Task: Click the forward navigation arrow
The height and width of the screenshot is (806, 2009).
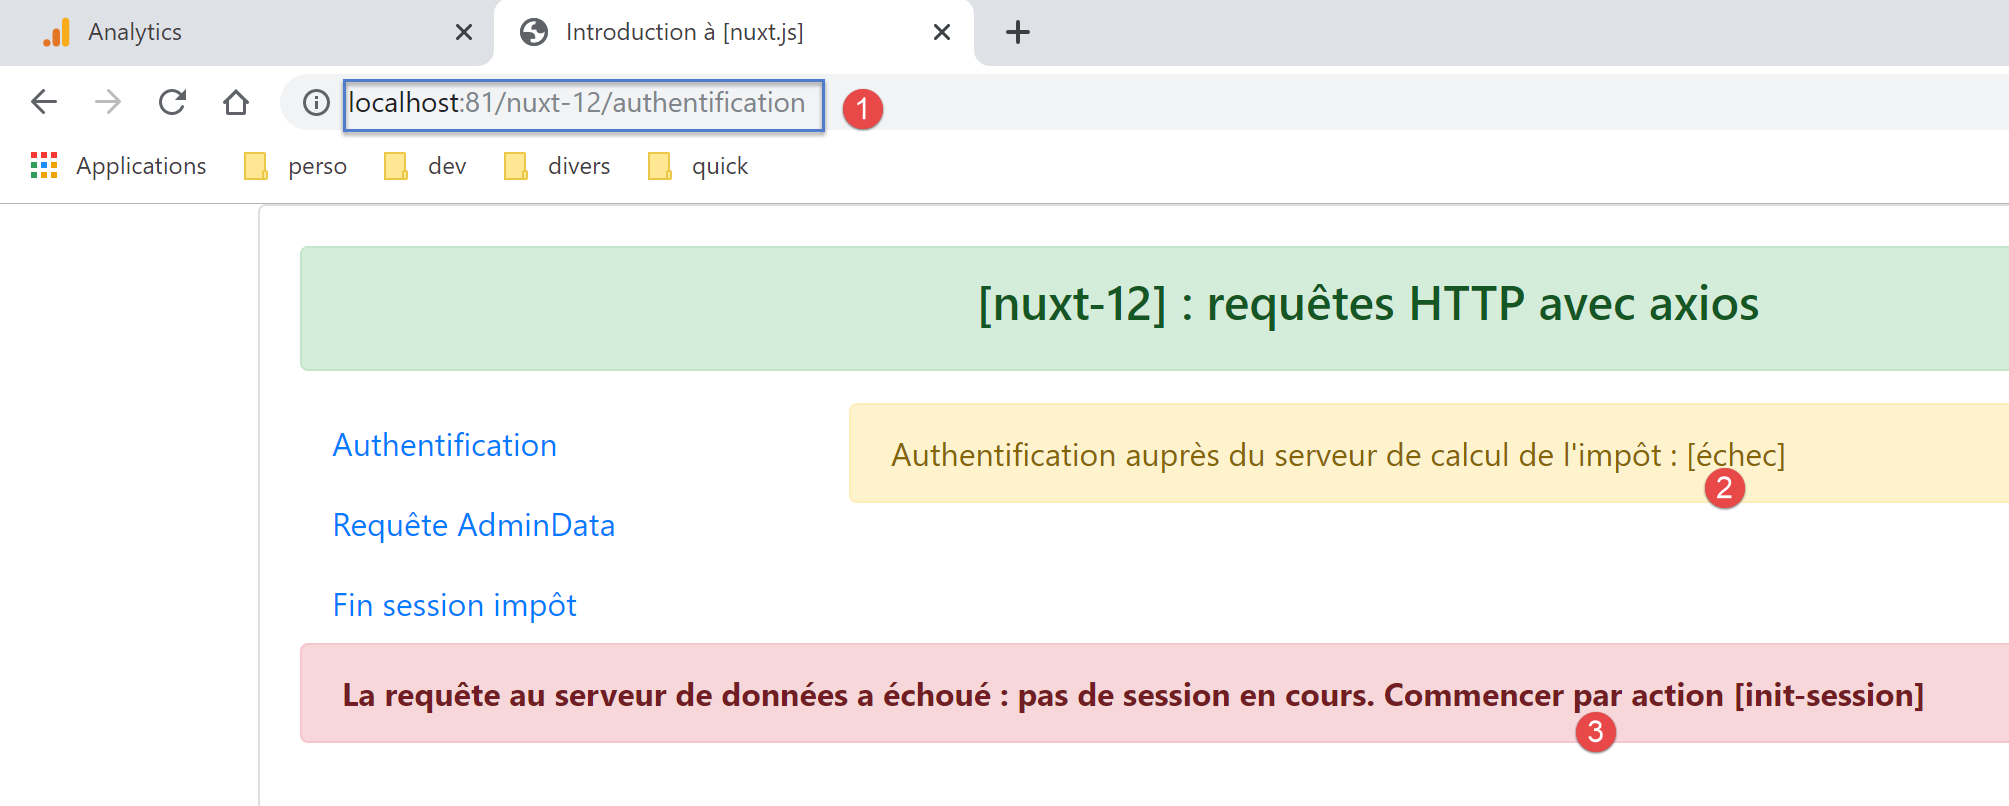Action: pos(108,102)
